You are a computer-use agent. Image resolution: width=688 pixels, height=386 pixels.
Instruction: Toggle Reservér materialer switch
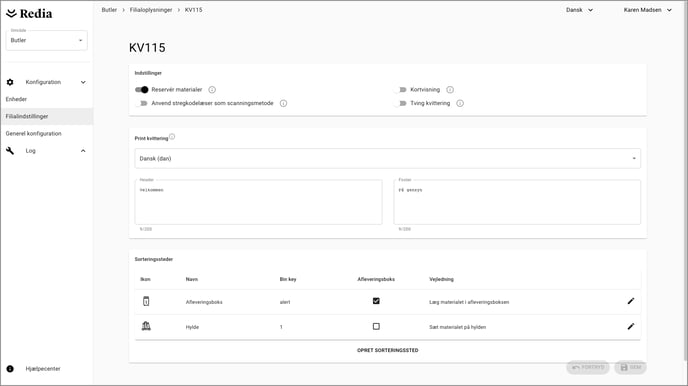coord(141,89)
